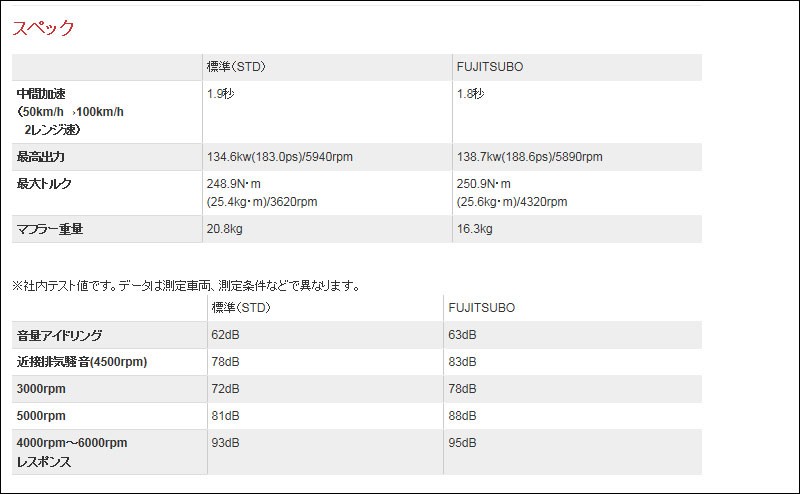The image size is (800, 494).
Task: Select the 20.8kg muffler weight cell
Action: click(226, 229)
